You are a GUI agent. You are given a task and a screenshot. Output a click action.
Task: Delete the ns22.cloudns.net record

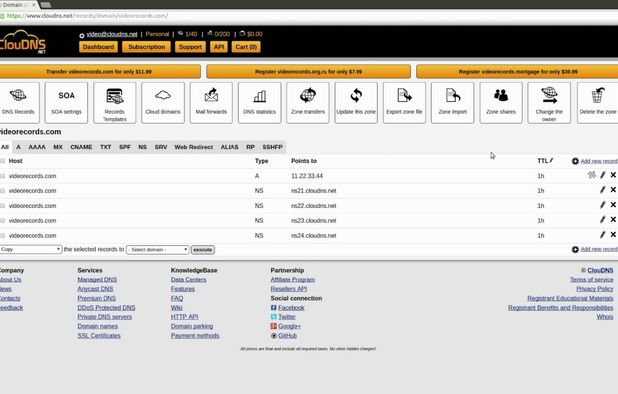coord(613,205)
